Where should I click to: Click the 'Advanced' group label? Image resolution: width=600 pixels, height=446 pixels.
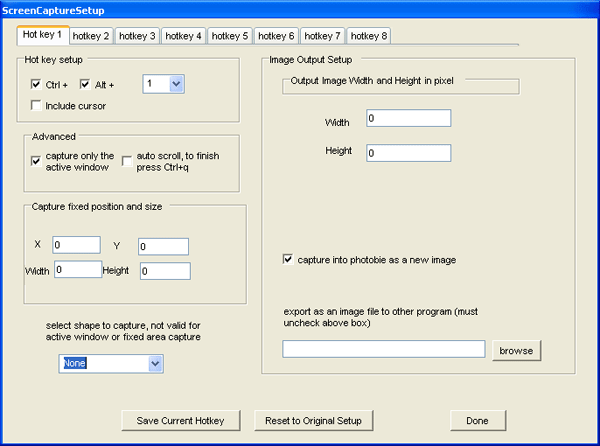pyautogui.click(x=54, y=137)
